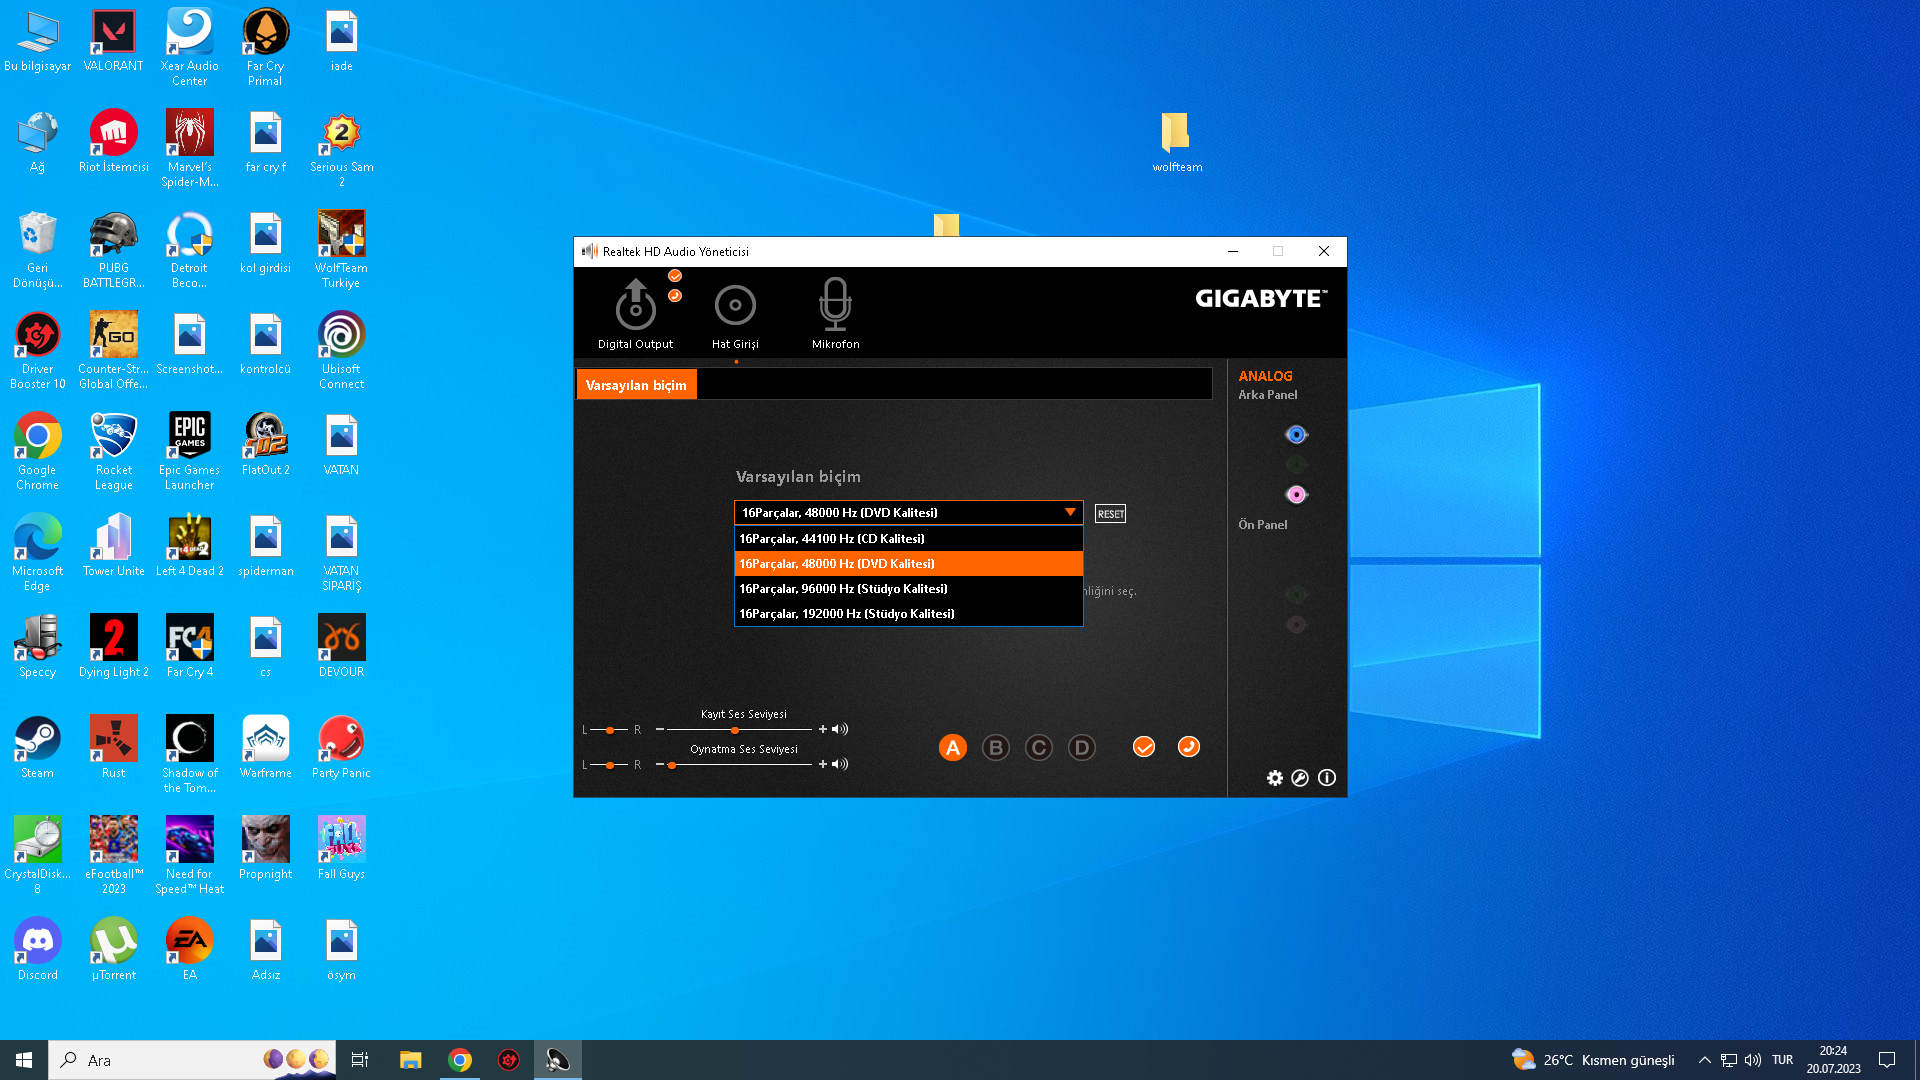
Task: Select the Epic Games Launcher icon
Action: pos(189,451)
